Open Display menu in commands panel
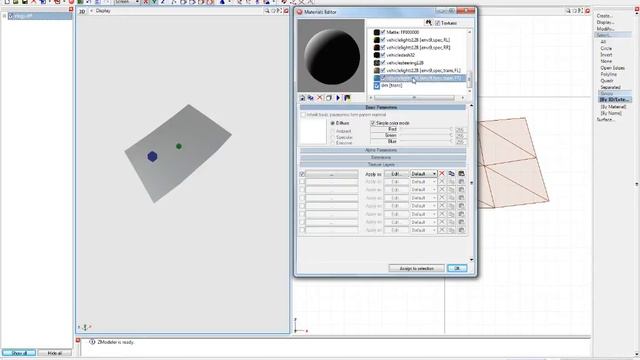Viewport: 640px width, 360px height. point(605,22)
